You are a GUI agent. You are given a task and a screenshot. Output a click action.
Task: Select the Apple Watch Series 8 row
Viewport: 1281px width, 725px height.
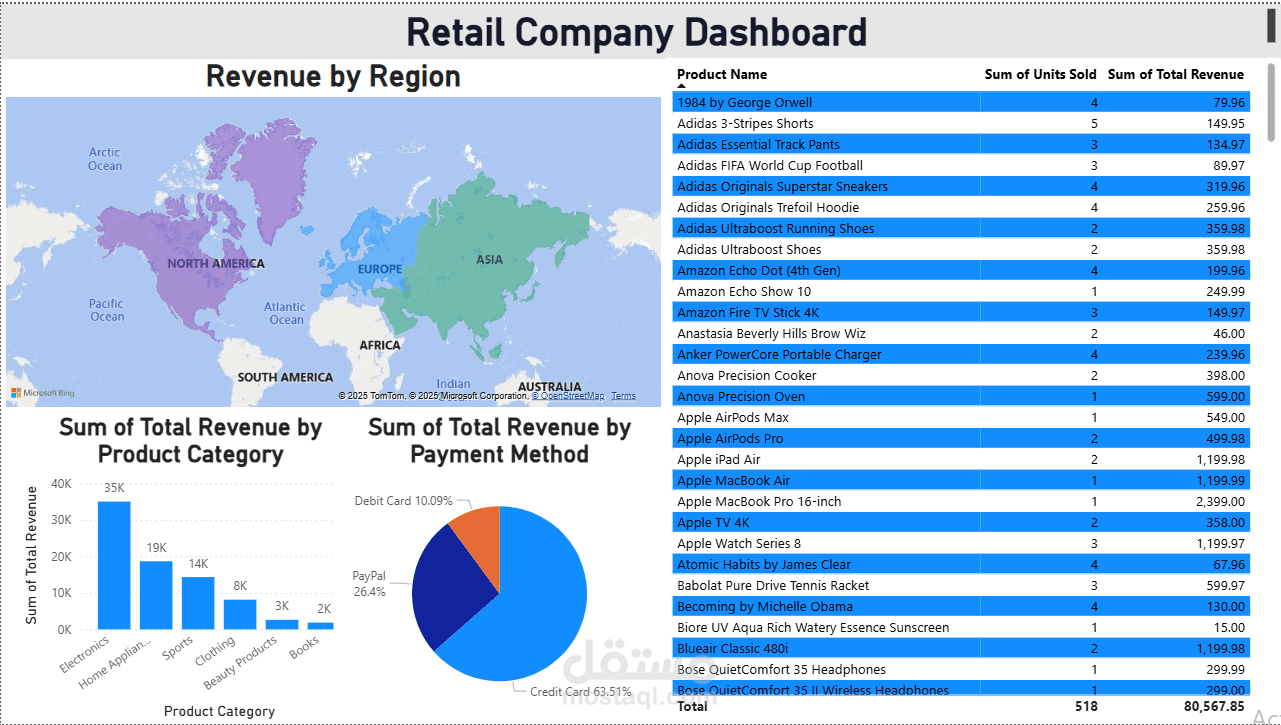click(961, 543)
